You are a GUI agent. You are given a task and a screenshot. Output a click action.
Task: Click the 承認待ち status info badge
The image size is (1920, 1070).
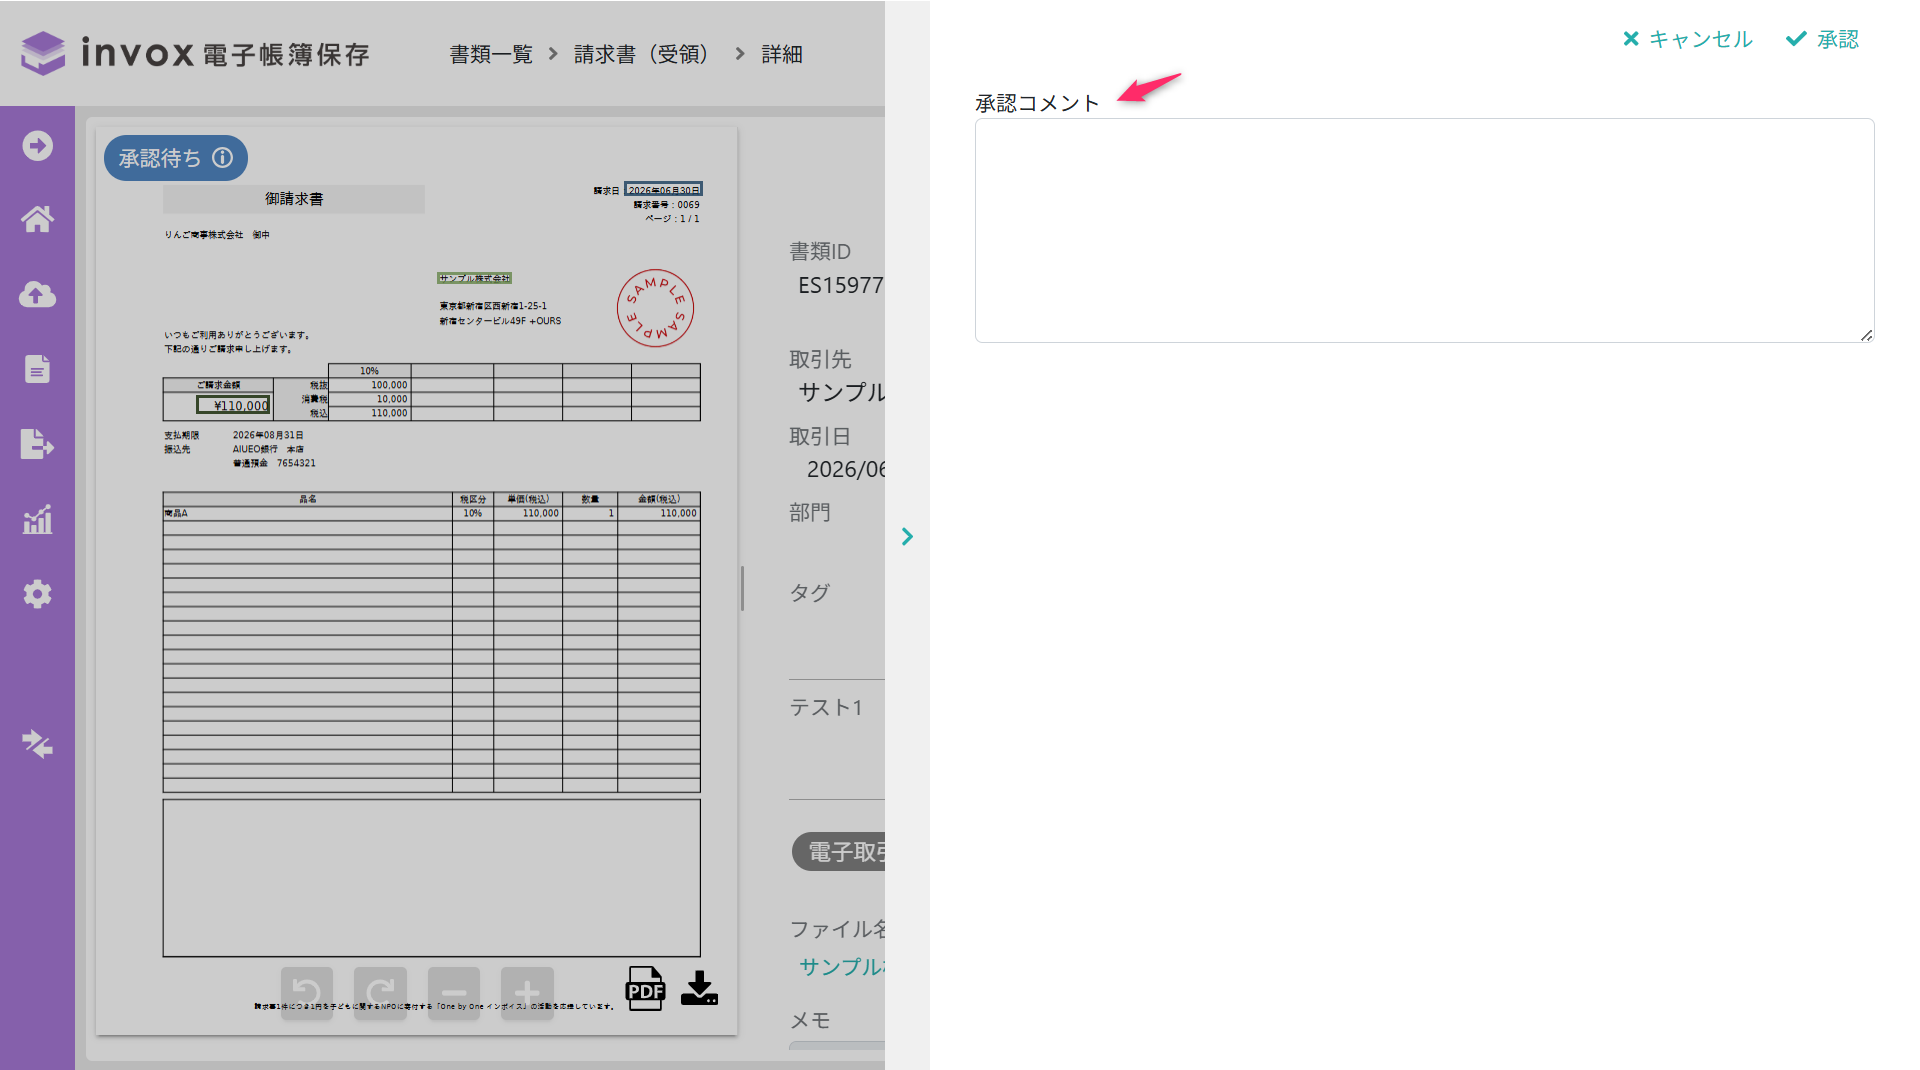coord(176,158)
